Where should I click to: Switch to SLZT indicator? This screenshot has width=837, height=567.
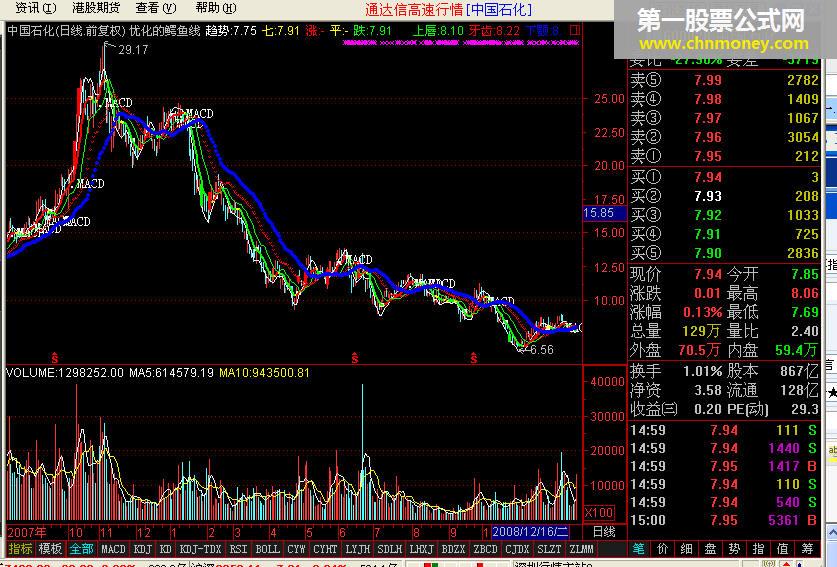549,549
